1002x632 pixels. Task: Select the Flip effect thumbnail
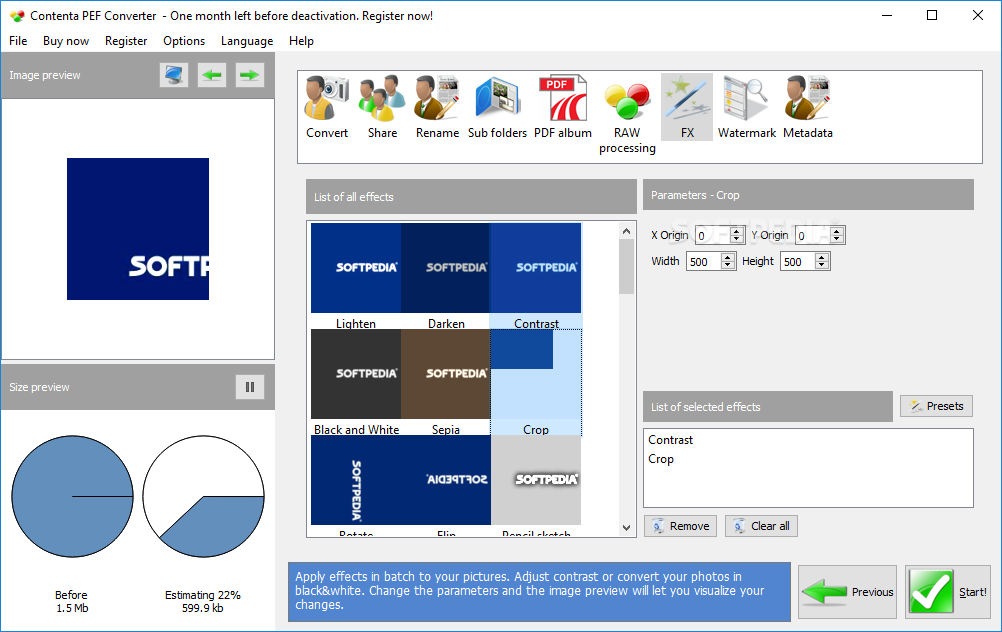click(x=446, y=486)
